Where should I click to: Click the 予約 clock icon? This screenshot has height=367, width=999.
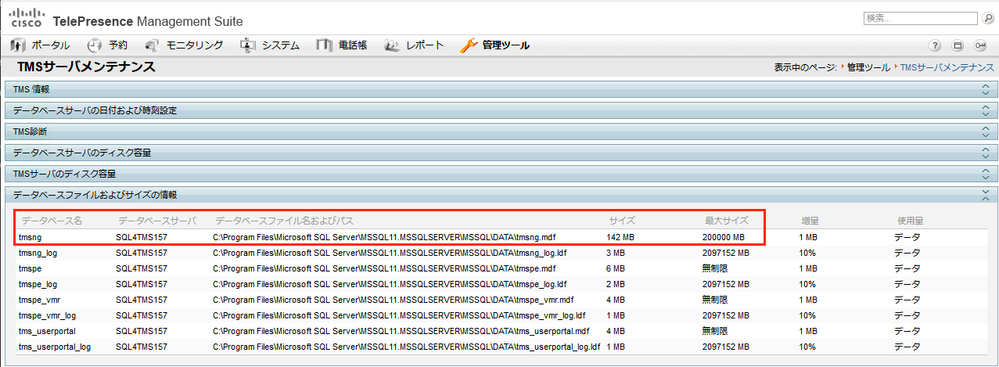point(94,45)
